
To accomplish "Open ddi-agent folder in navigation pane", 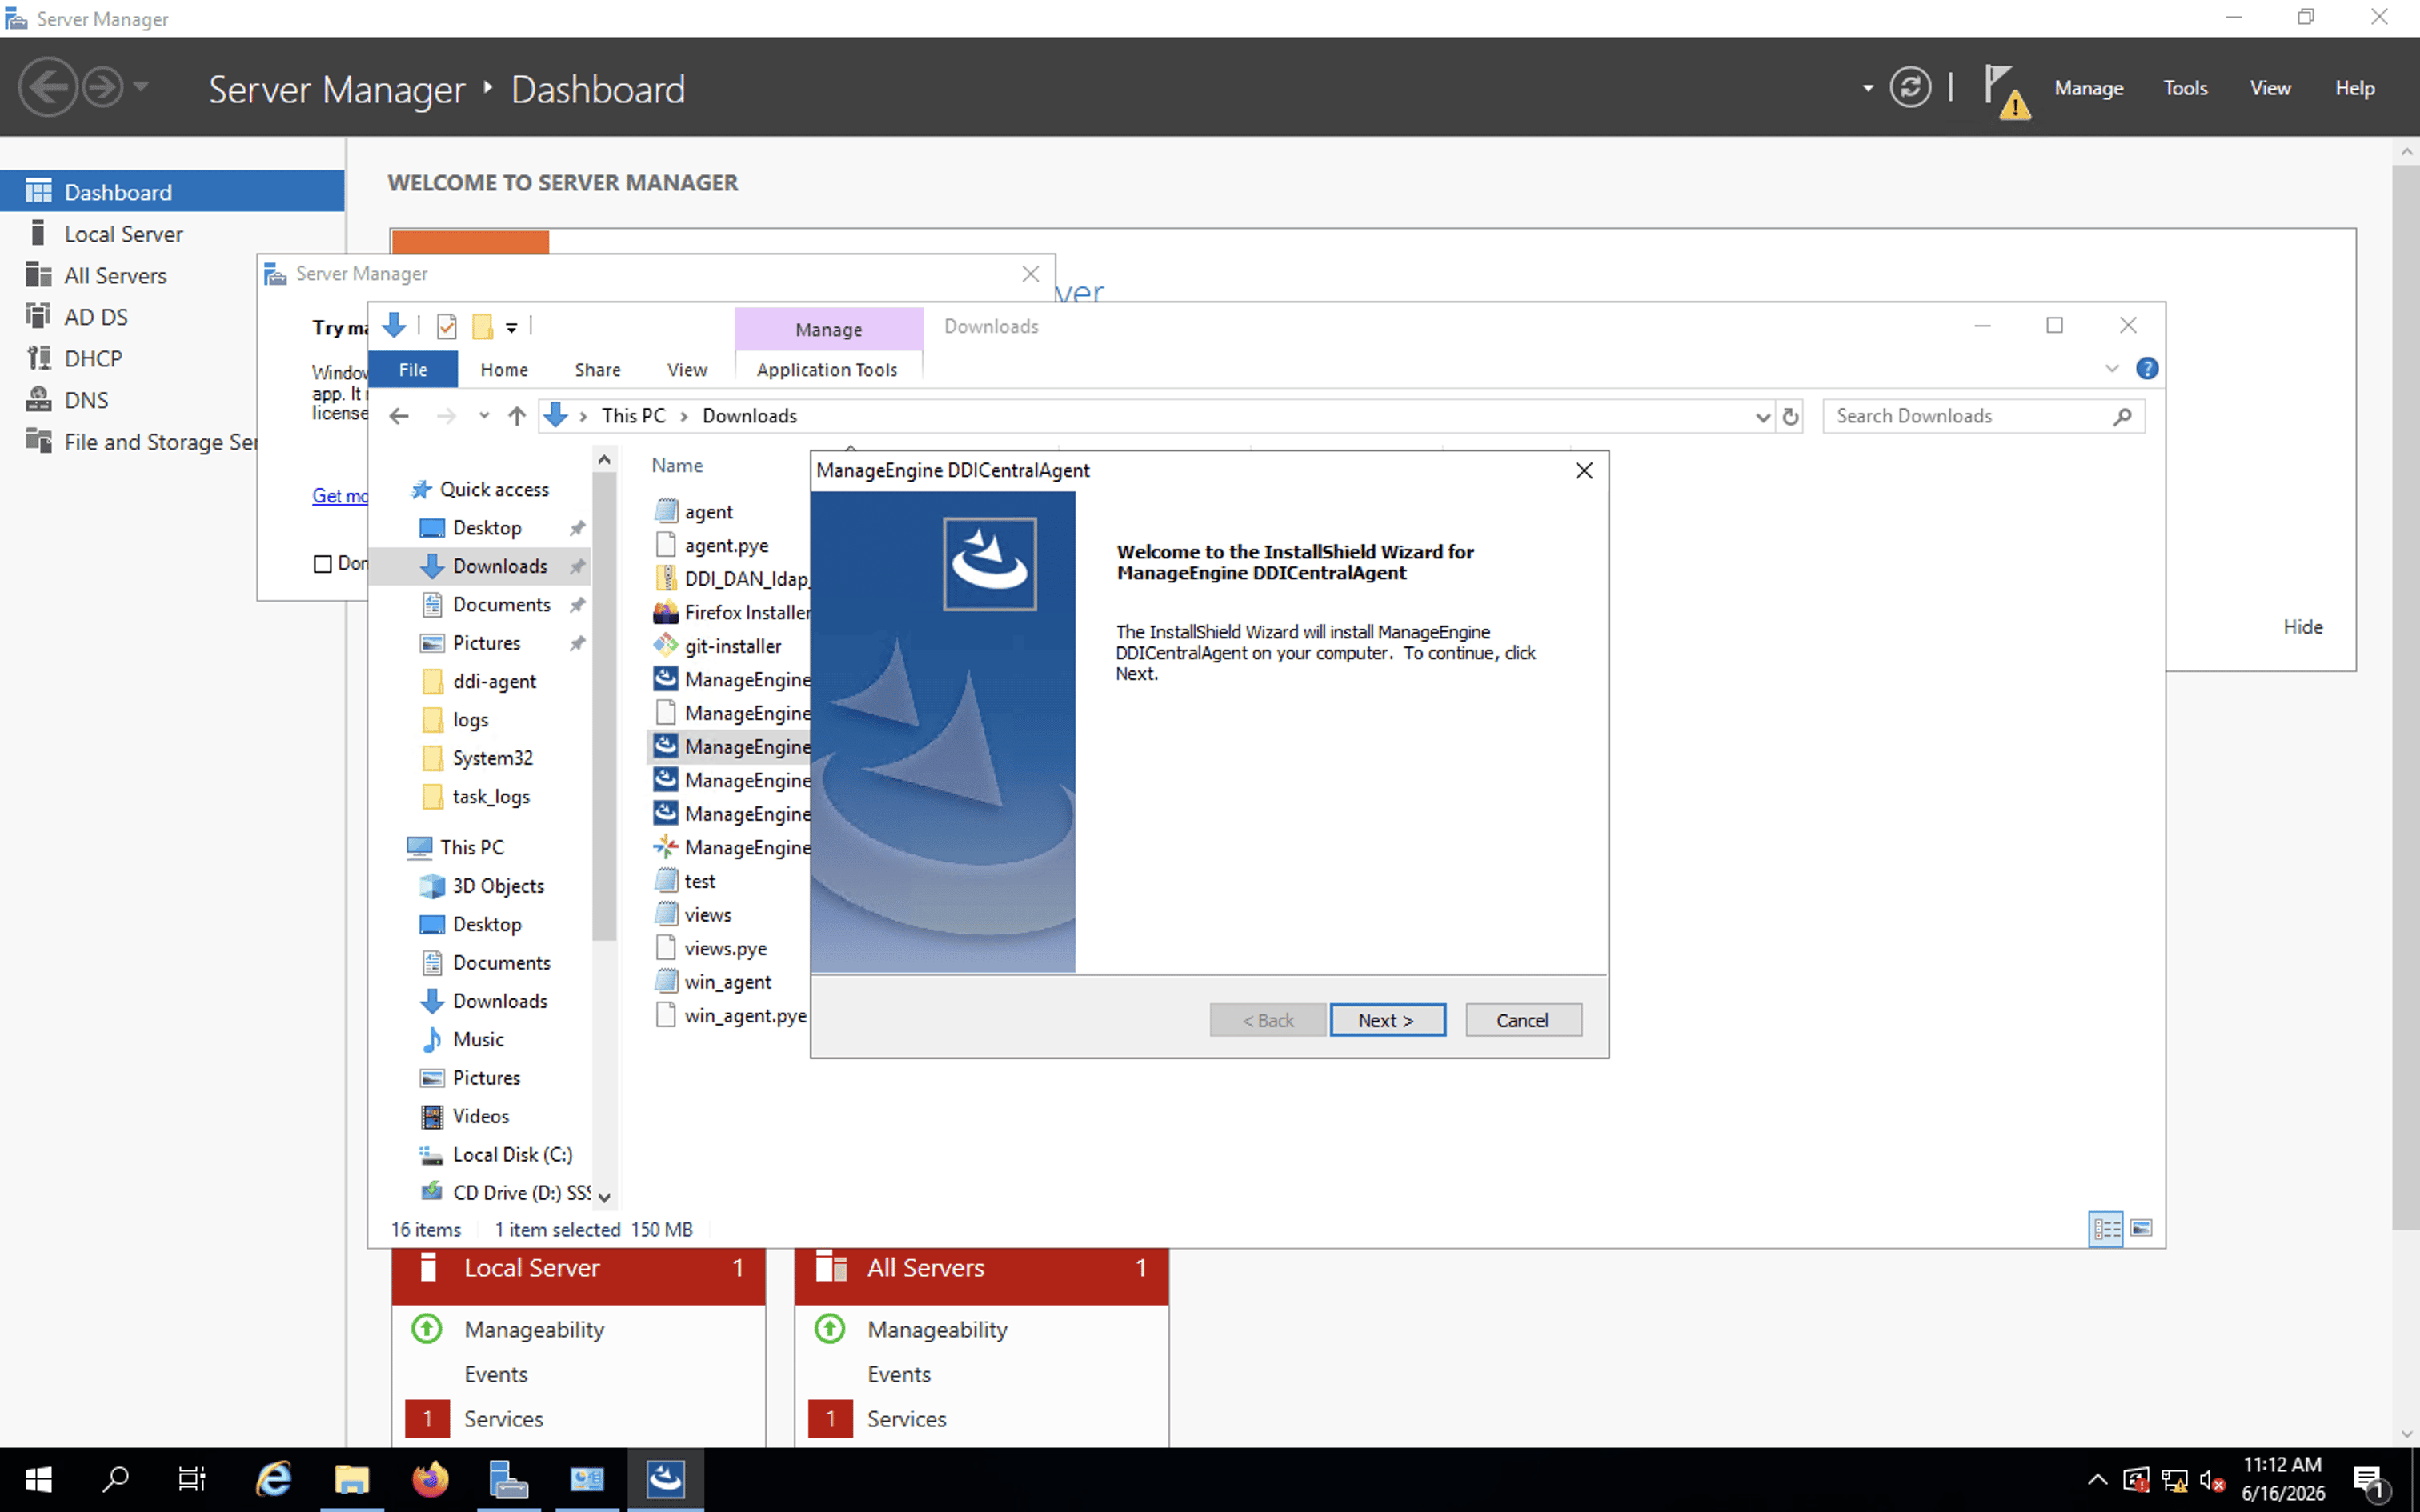I will click(x=494, y=681).
